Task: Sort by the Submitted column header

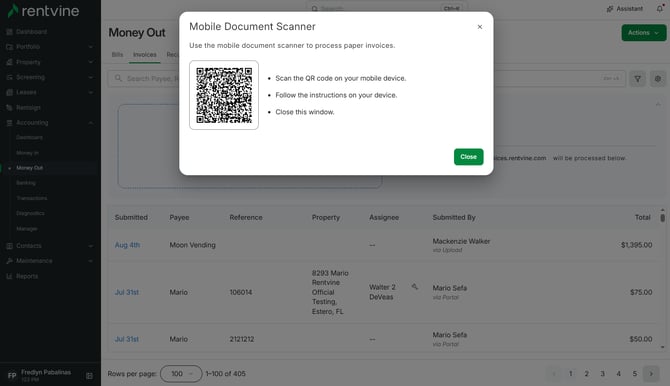Action: 131,218
